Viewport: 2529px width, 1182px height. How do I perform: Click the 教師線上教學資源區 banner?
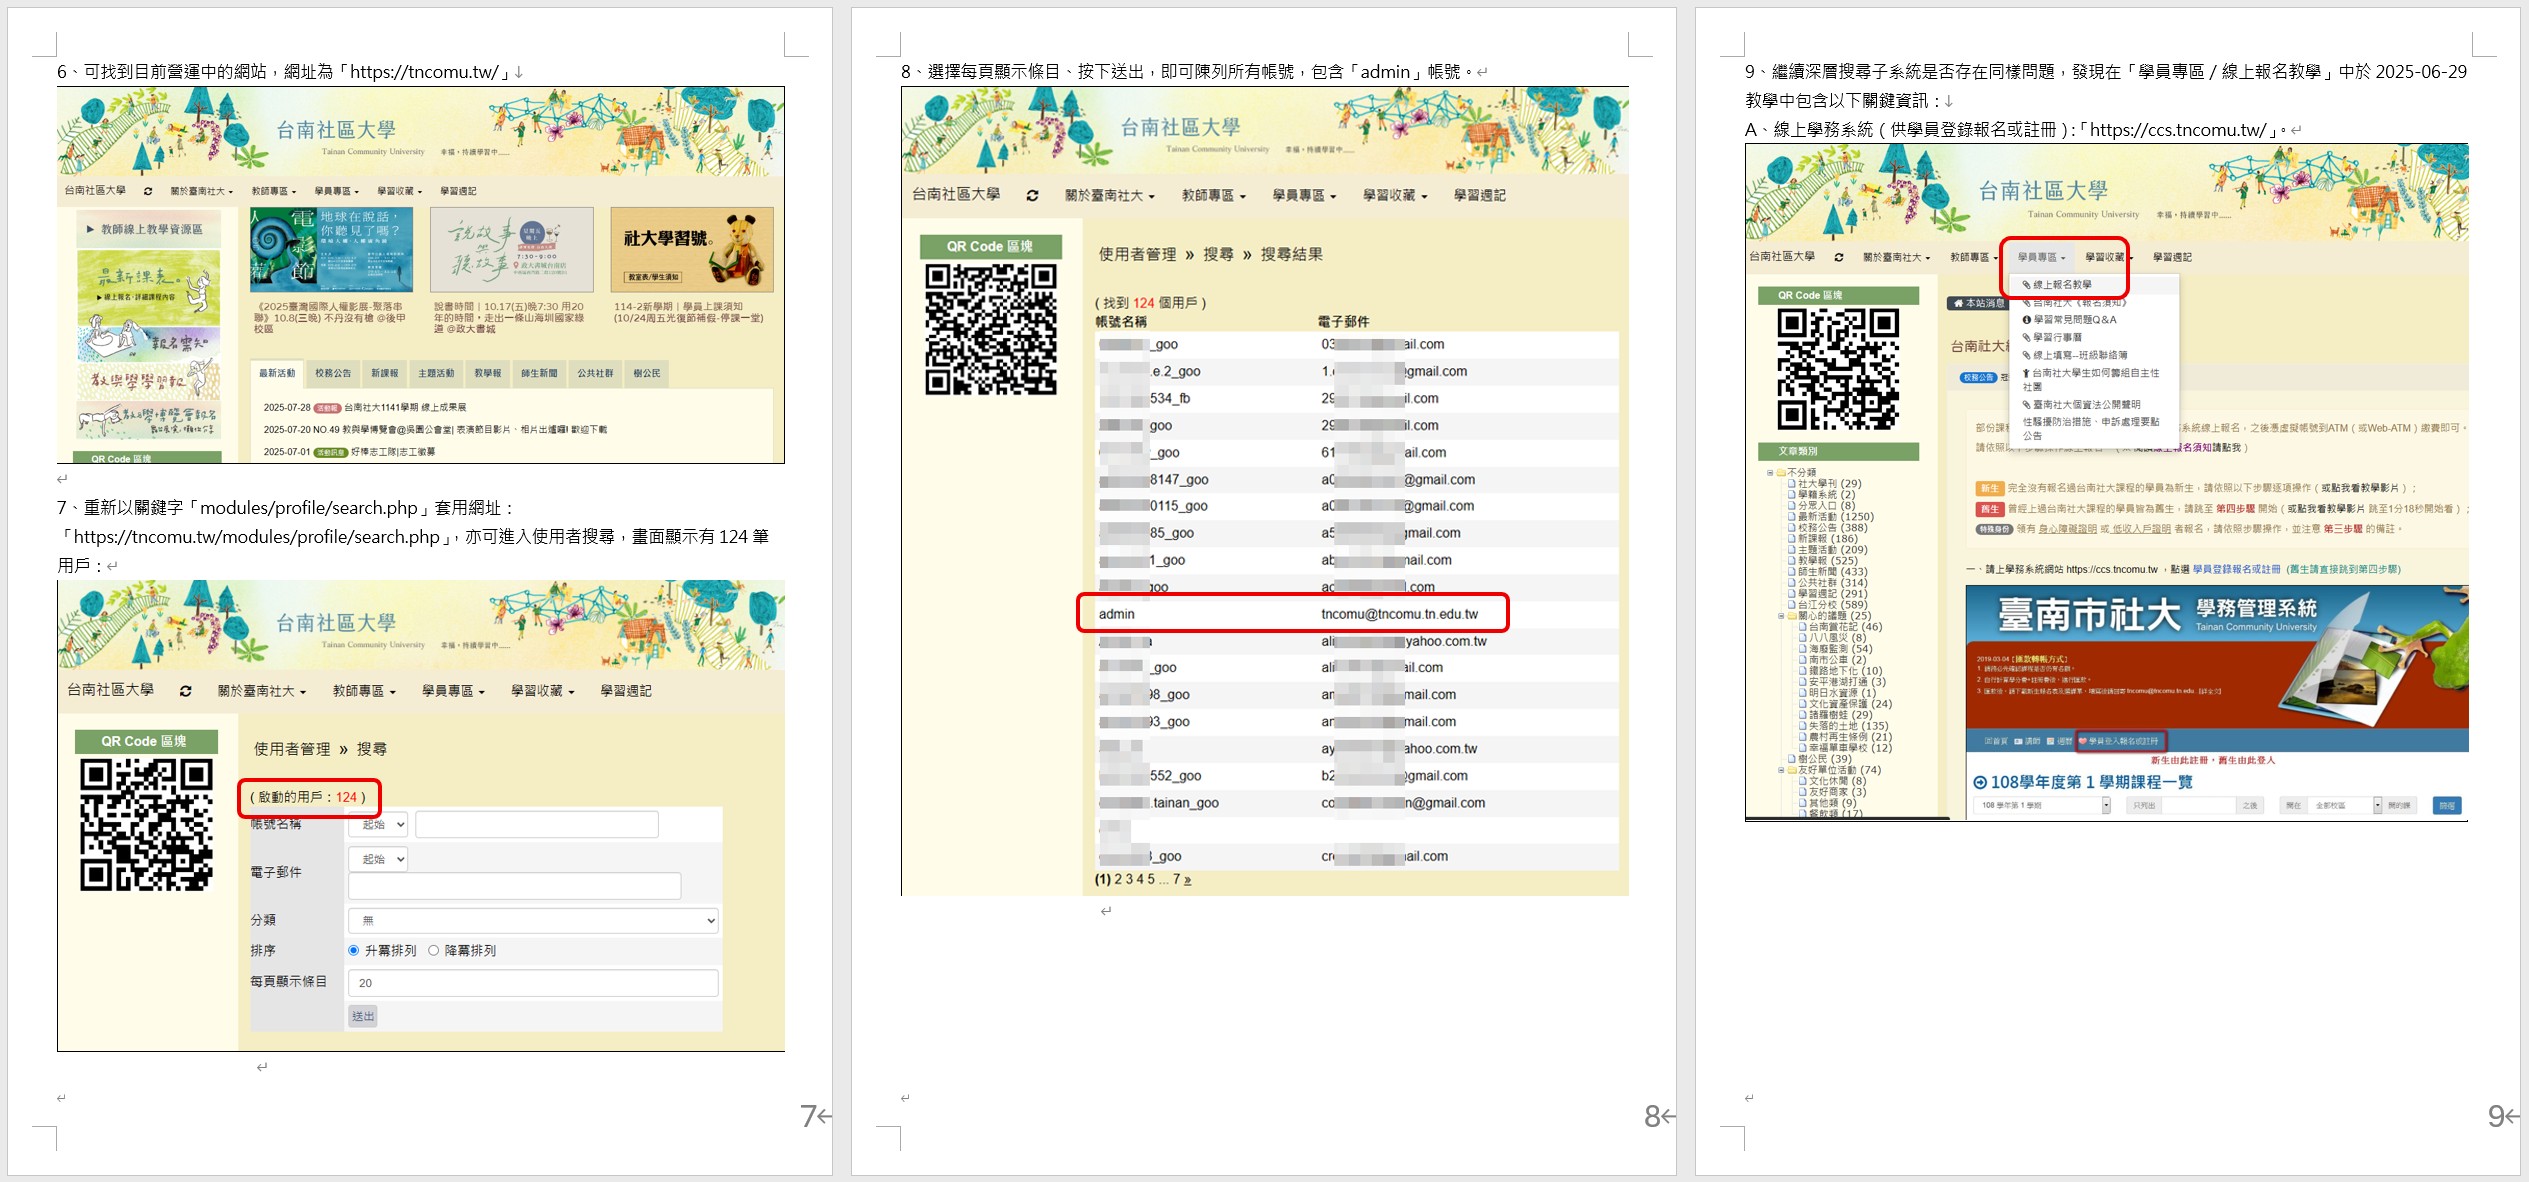(x=151, y=229)
